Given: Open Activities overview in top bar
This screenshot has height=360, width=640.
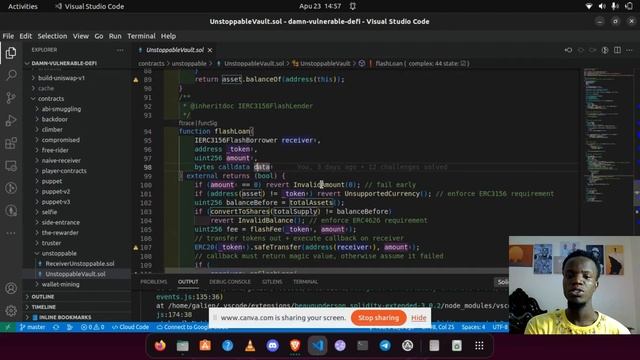Looking at the screenshot, I should [x=23, y=6].
